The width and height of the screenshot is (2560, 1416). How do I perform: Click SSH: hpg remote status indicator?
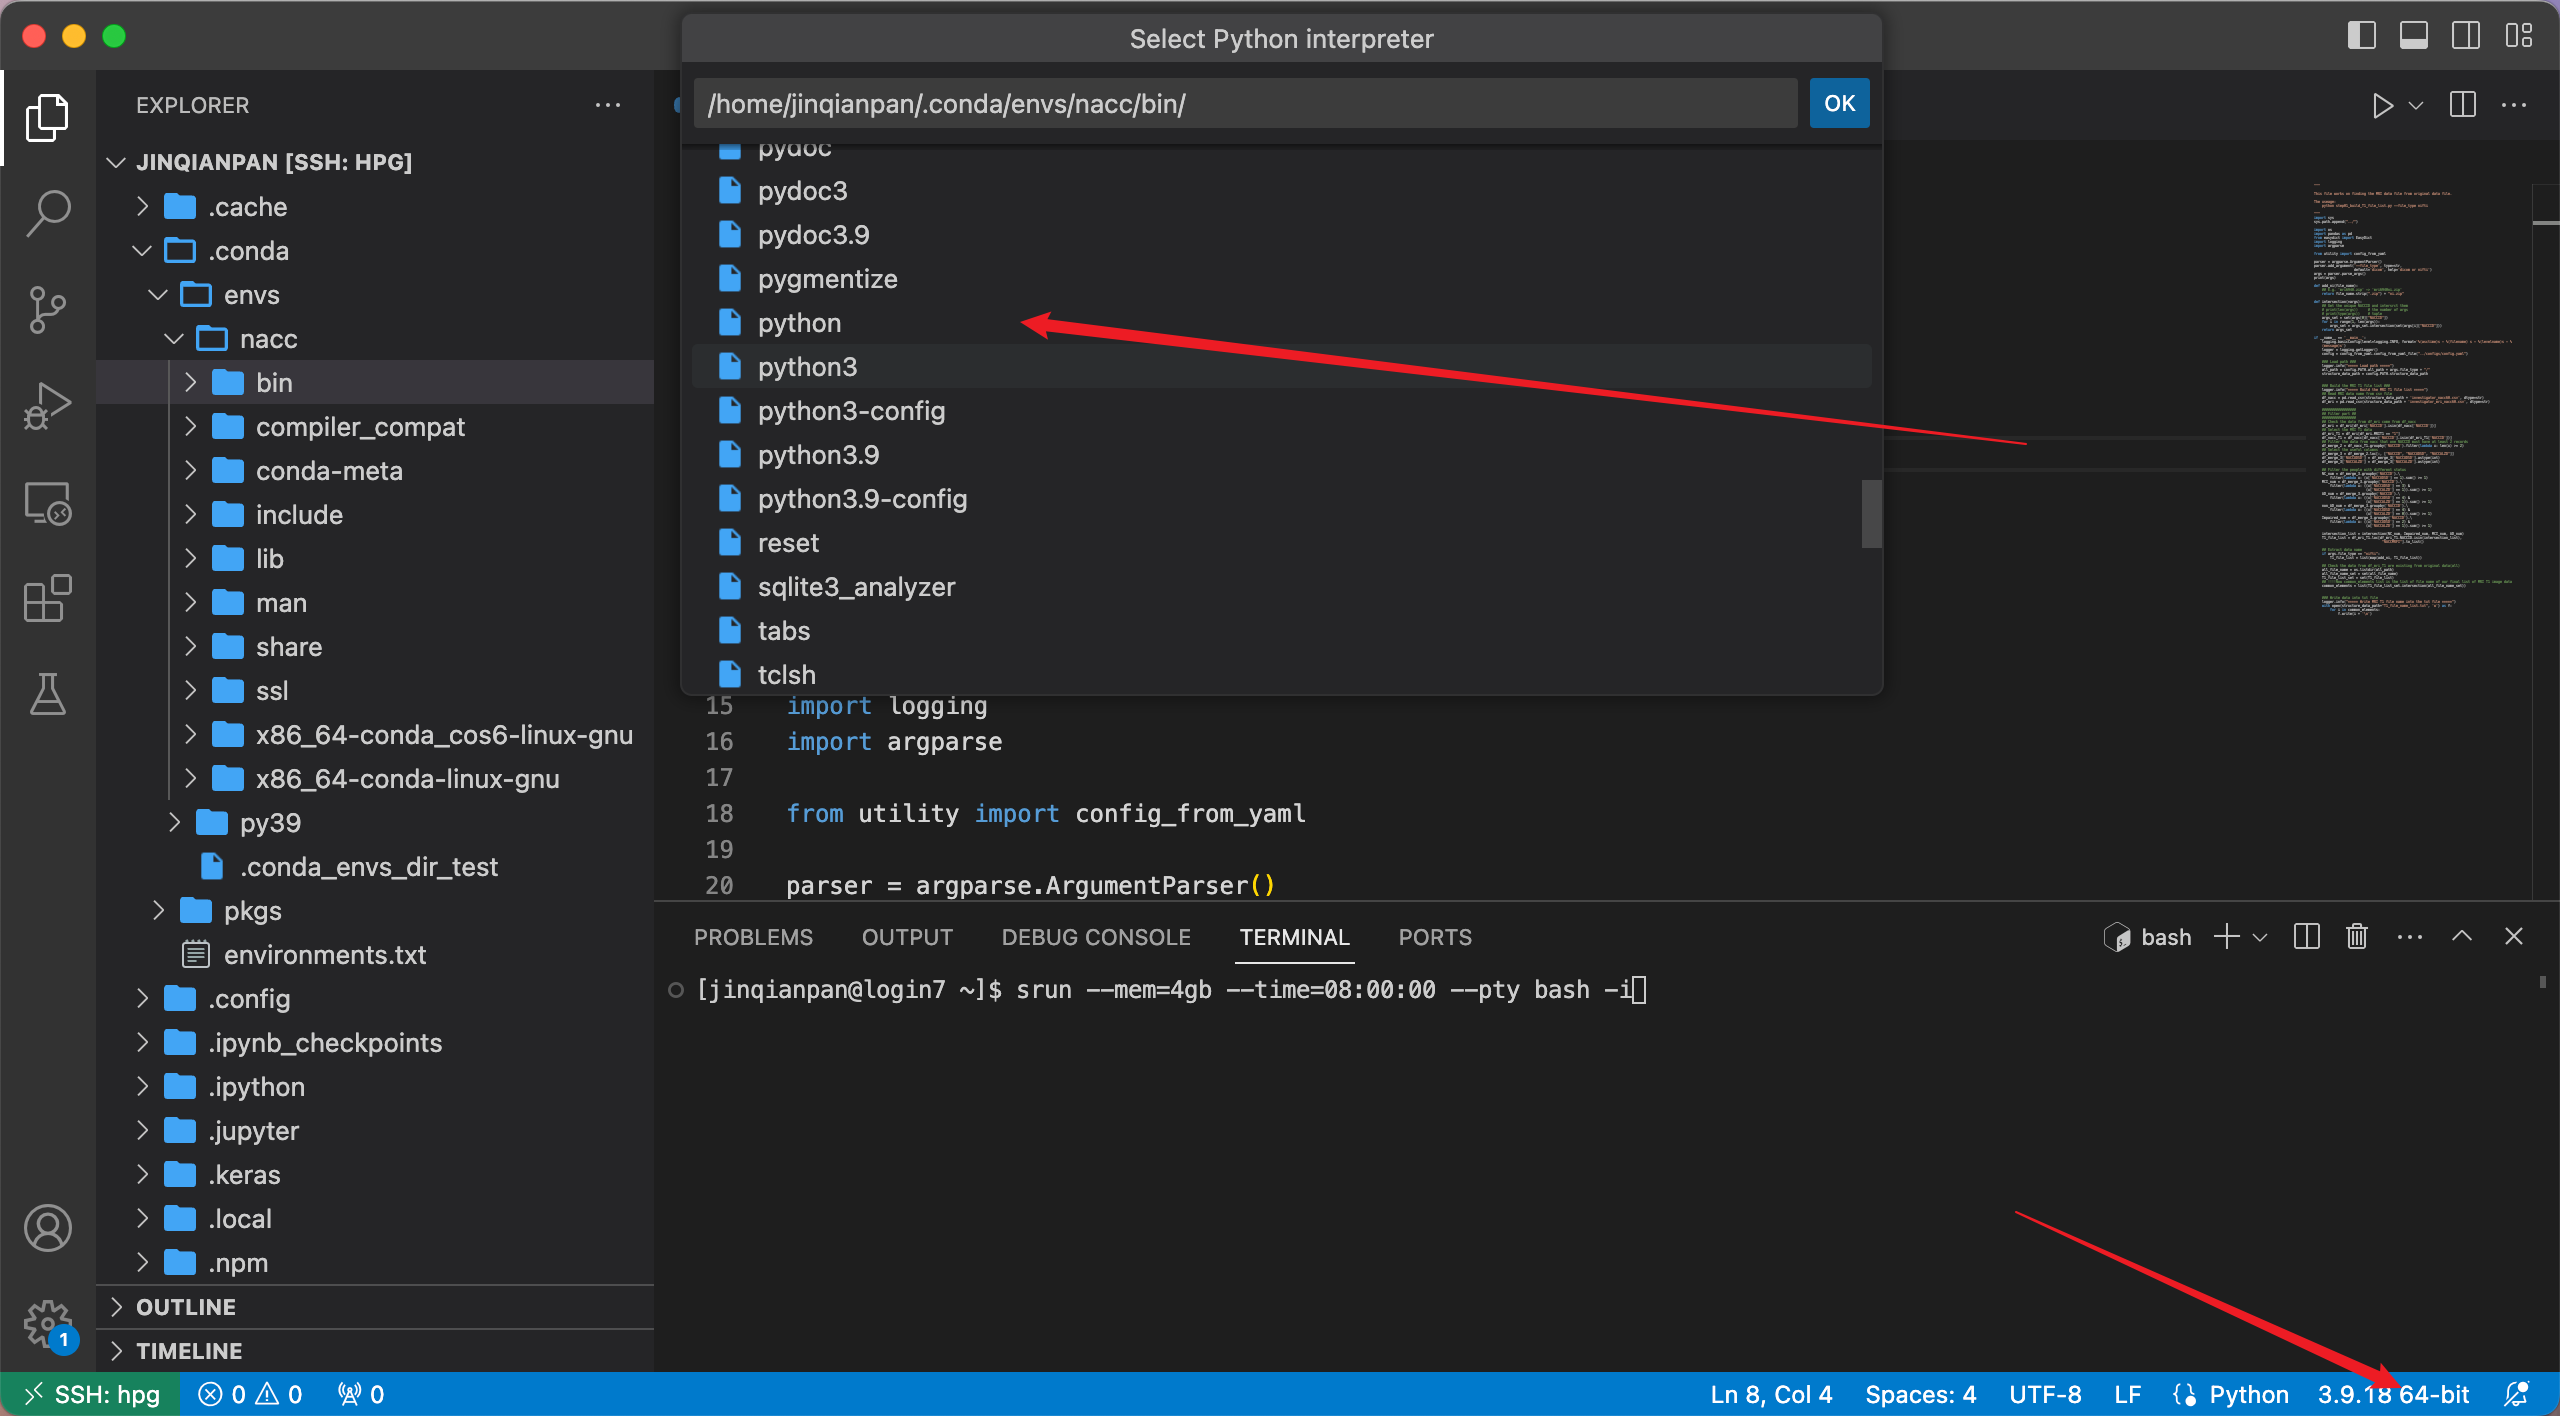pyautogui.click(x=92, y=1394)
